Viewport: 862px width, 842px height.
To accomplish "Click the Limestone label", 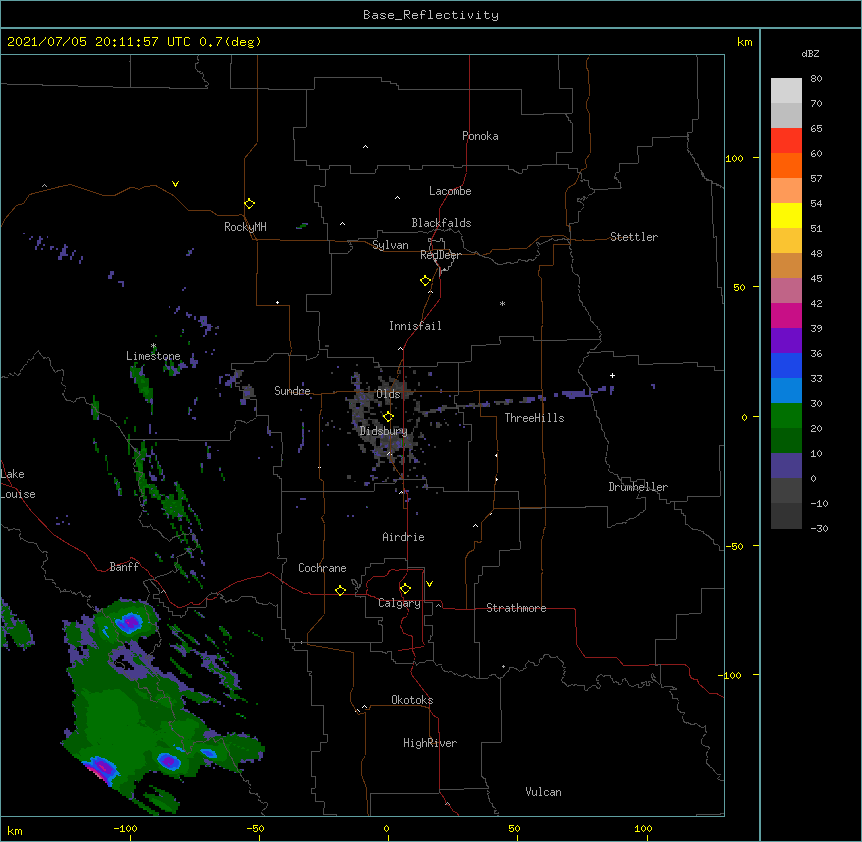I will click(153, 356).
